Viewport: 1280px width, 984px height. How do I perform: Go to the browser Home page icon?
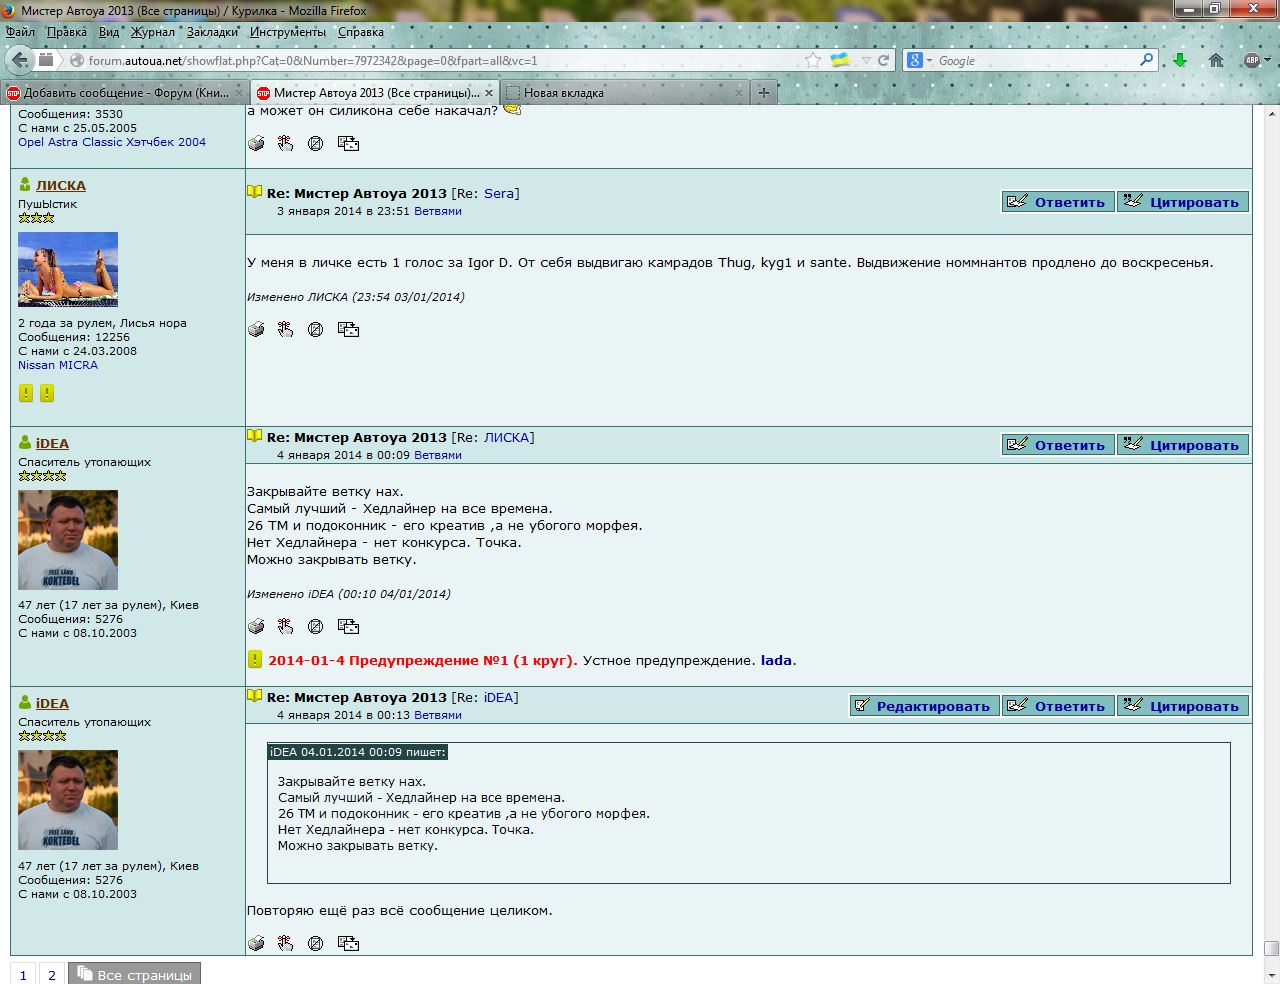click(x=1216, y=60)
